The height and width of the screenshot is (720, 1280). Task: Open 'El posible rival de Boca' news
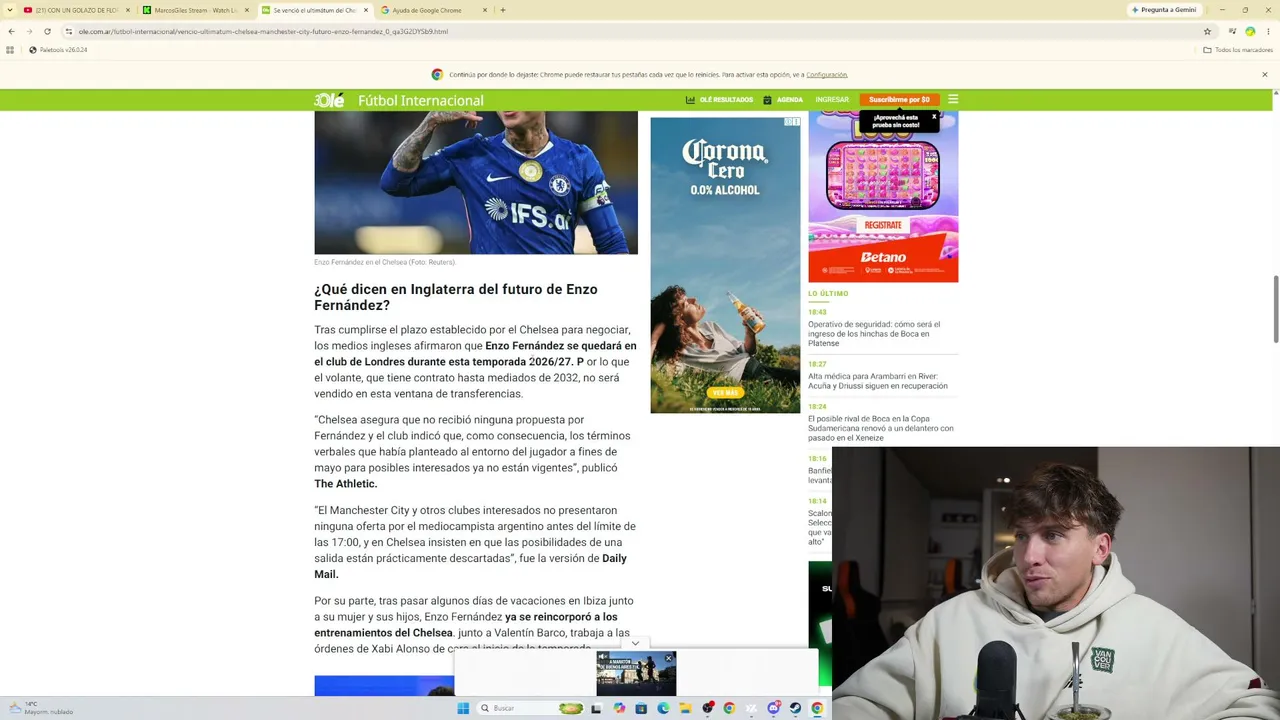point(881,428)
